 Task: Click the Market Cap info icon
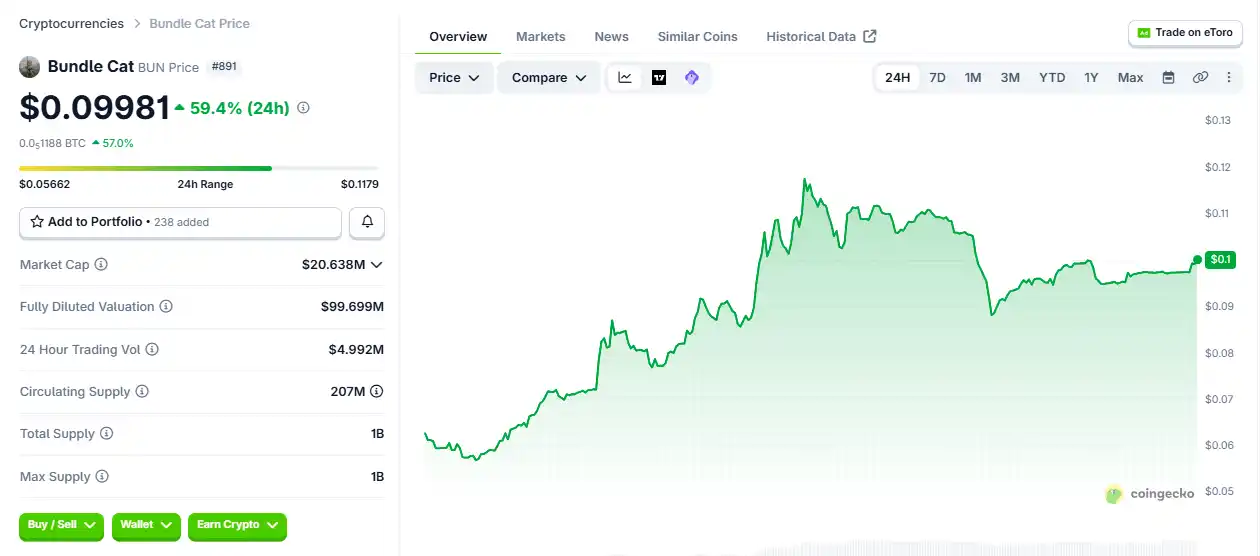click(101, 265)
